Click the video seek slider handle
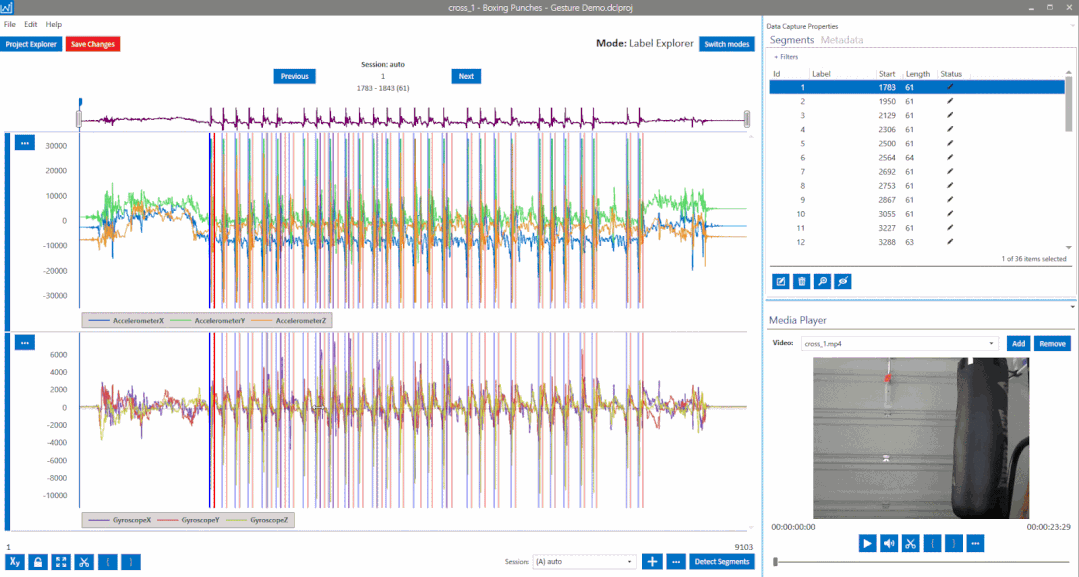 [776, 562]
